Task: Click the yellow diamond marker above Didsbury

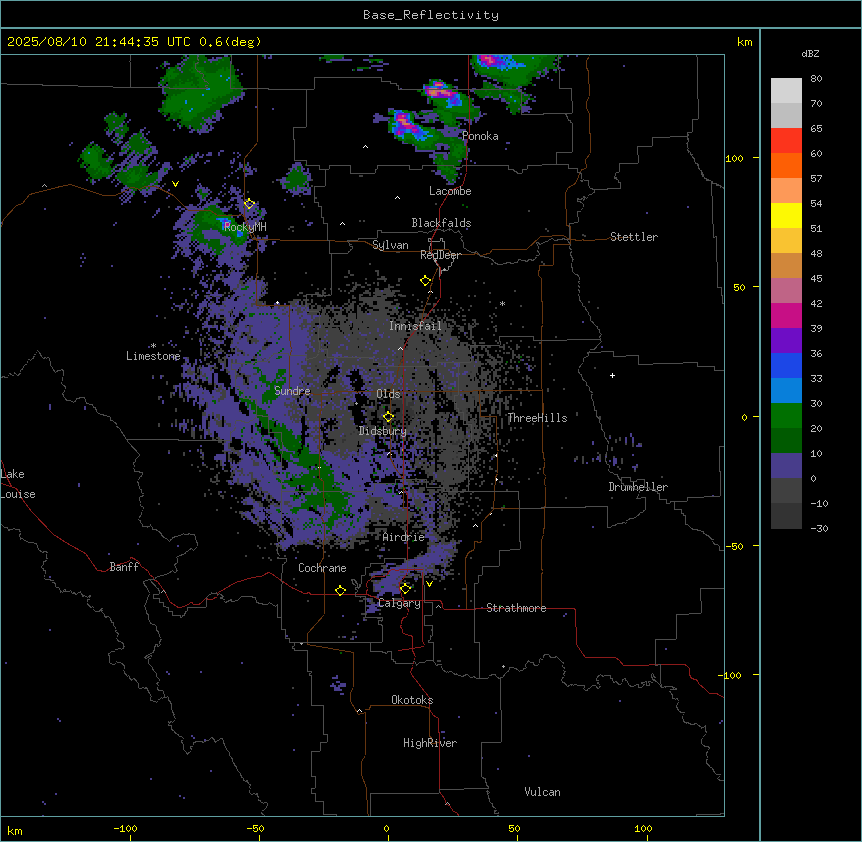Action: coord(388,417)
